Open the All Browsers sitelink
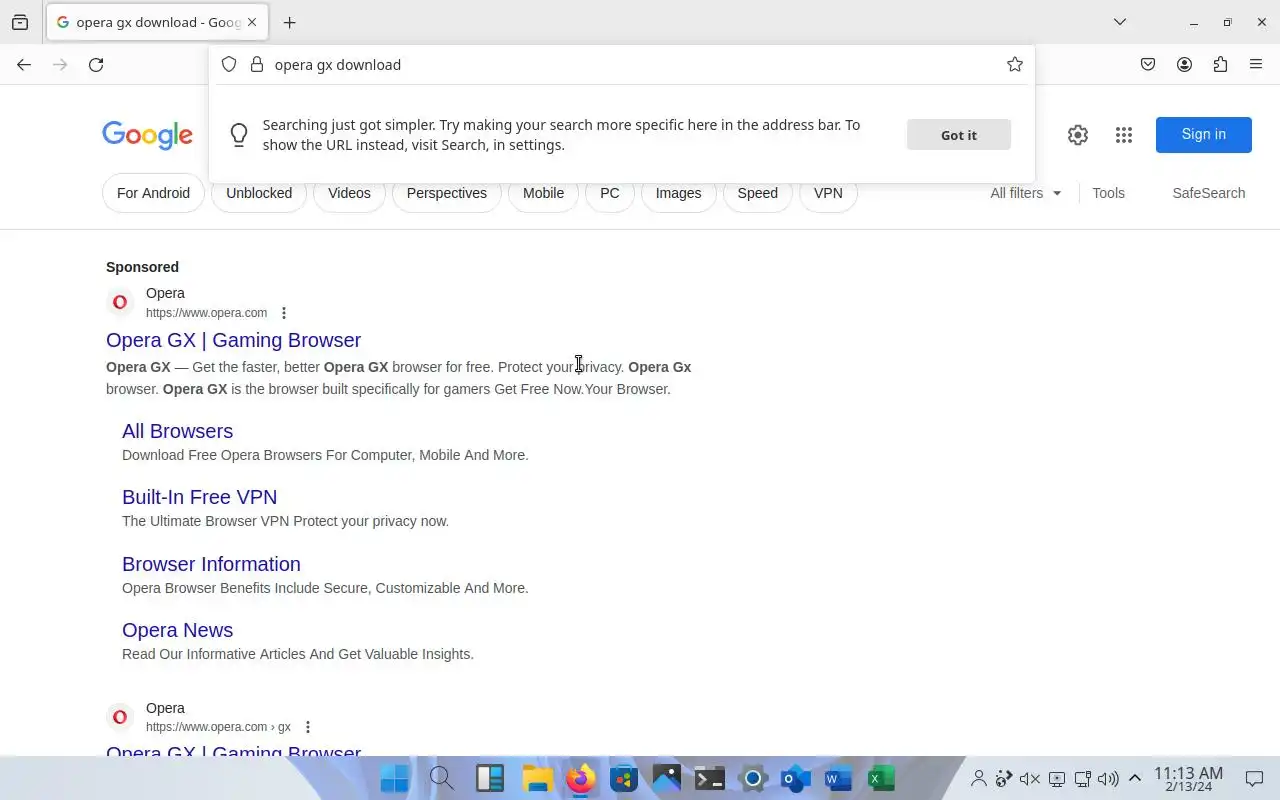The height and width of the screenshot is (800, 1280). [x=177, y=431]
